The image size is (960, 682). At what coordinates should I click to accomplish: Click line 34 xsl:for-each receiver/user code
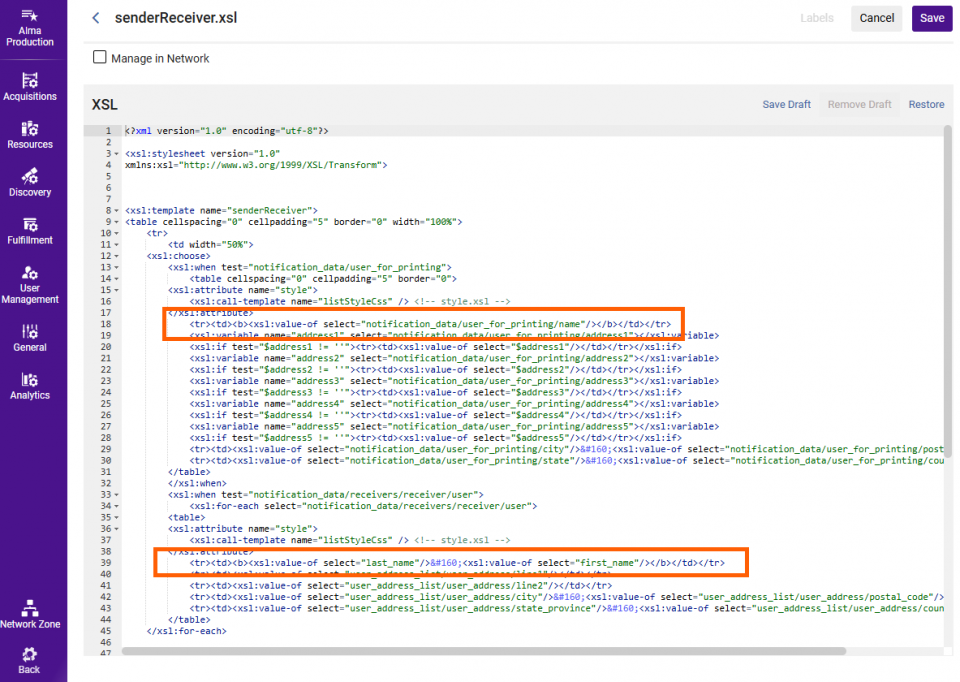363,506
